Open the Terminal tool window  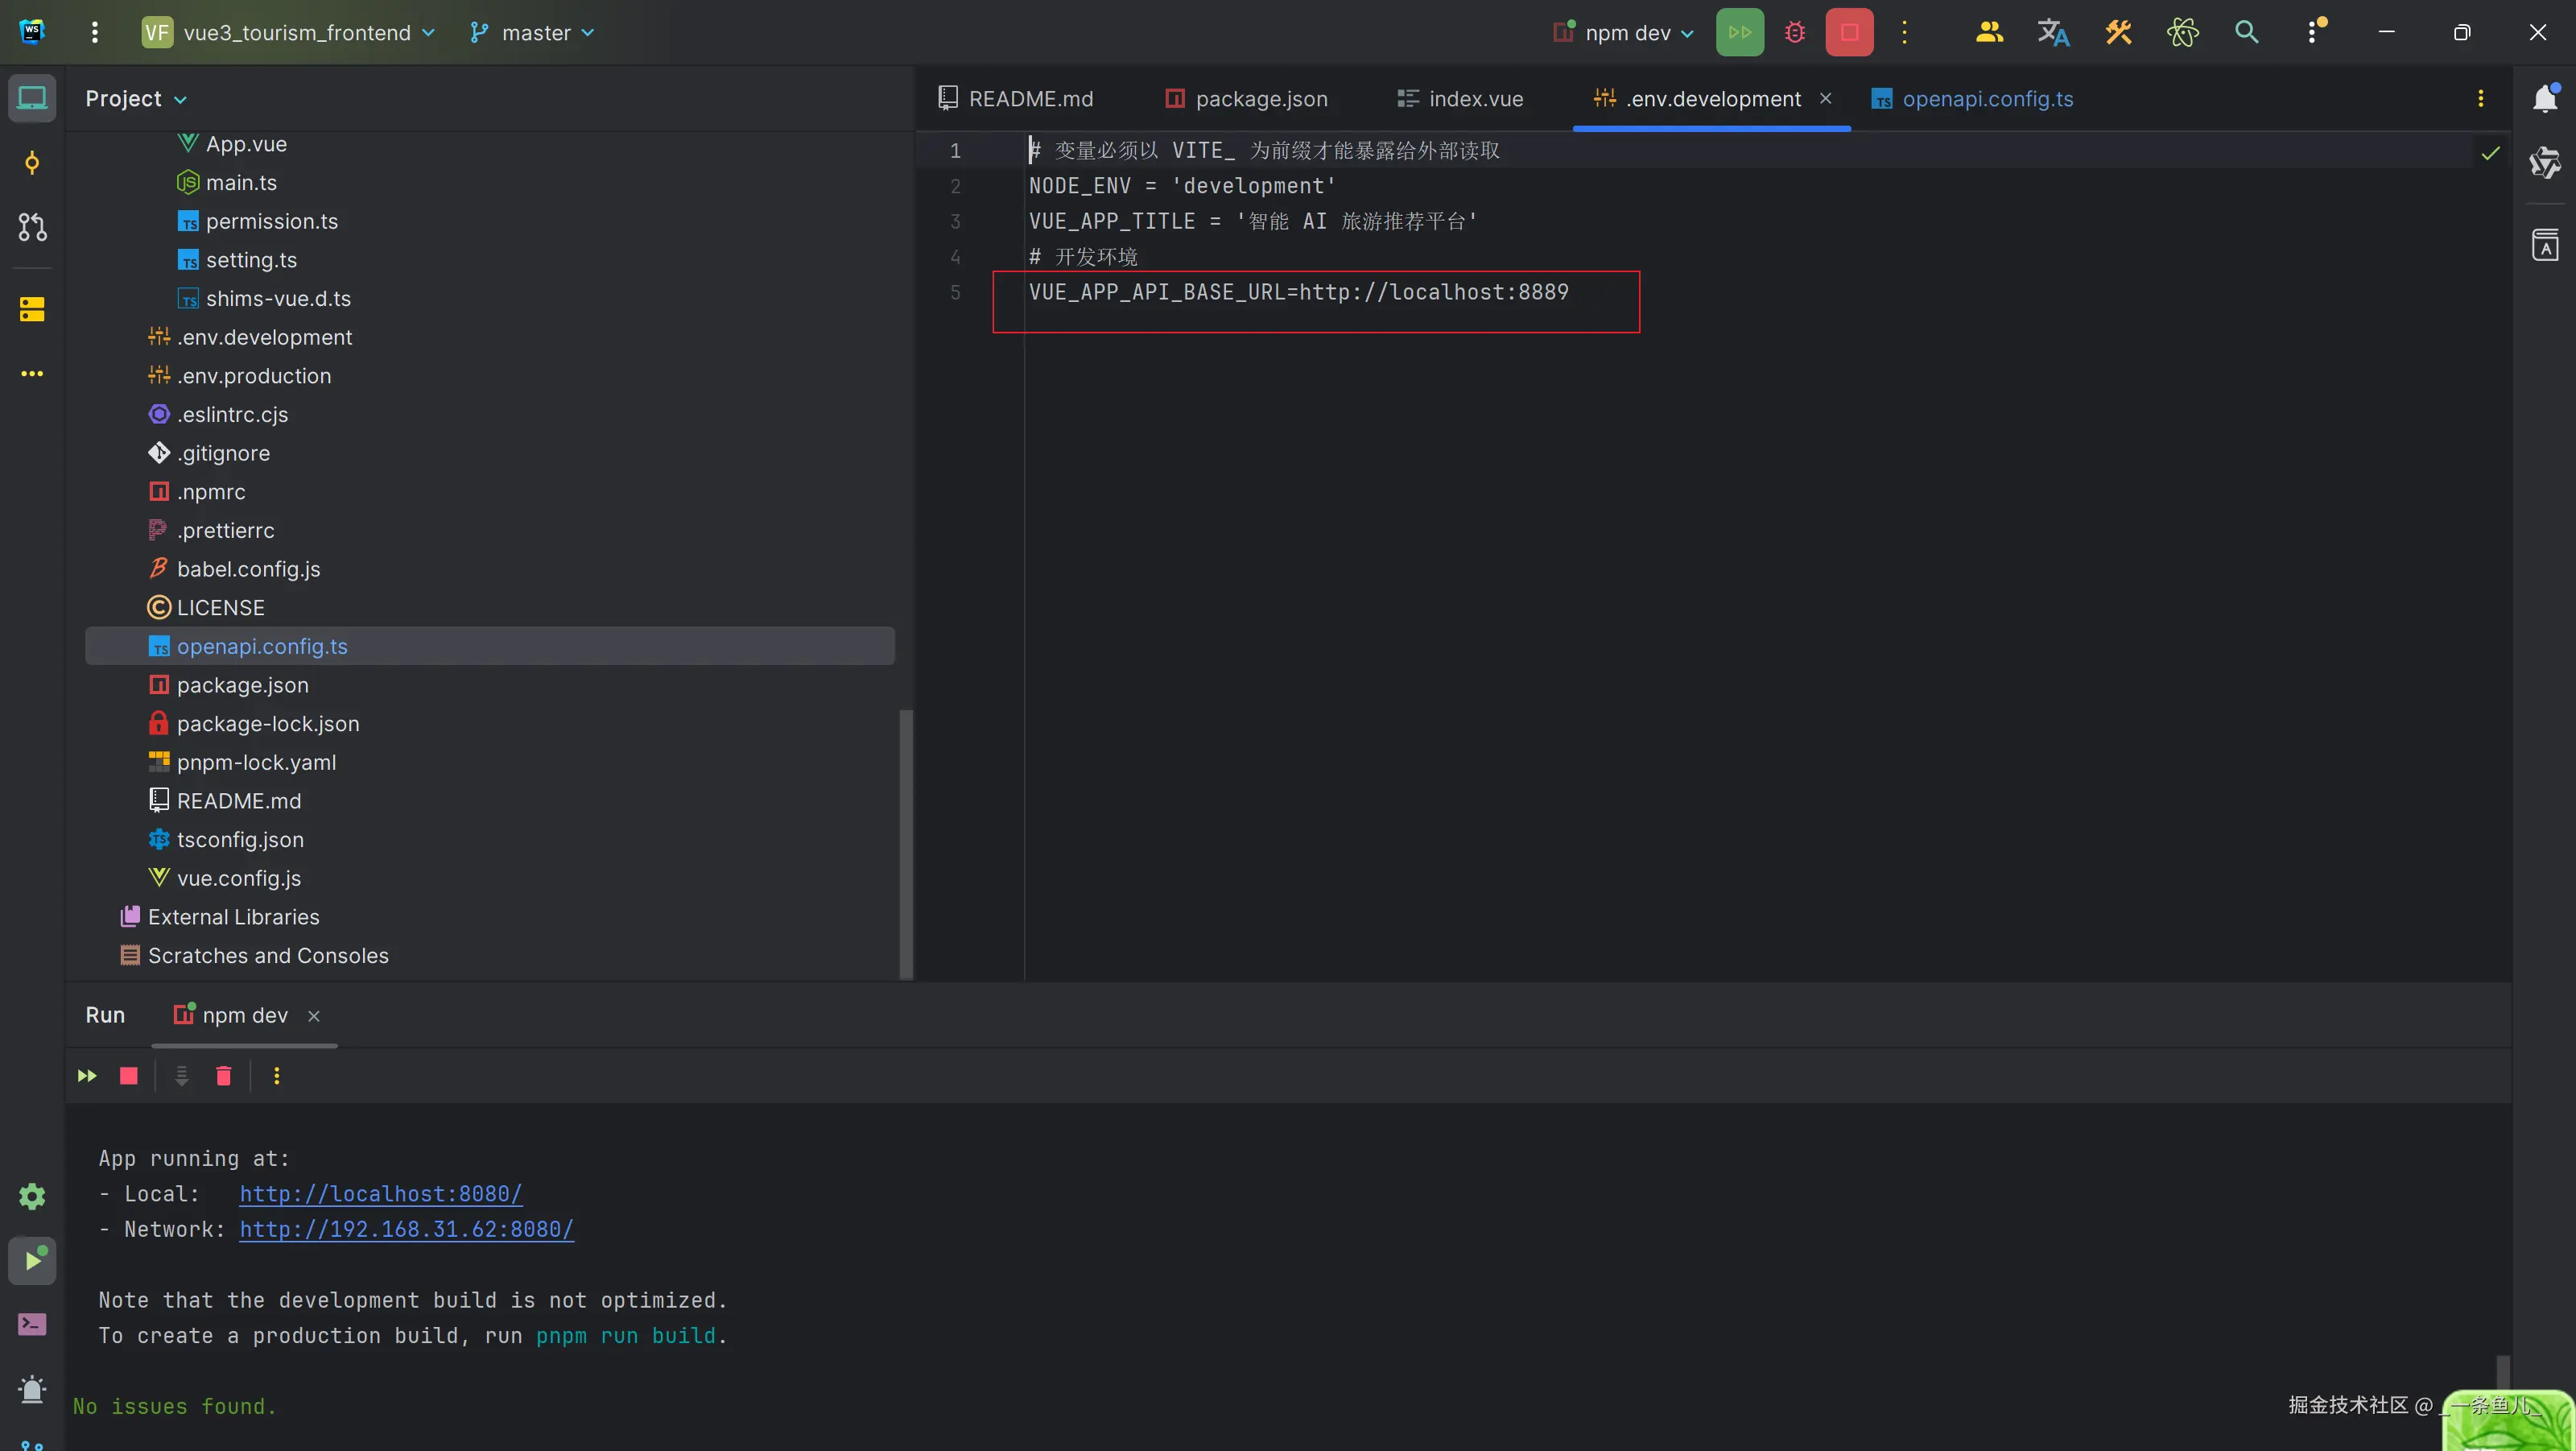coord(32,1324)
